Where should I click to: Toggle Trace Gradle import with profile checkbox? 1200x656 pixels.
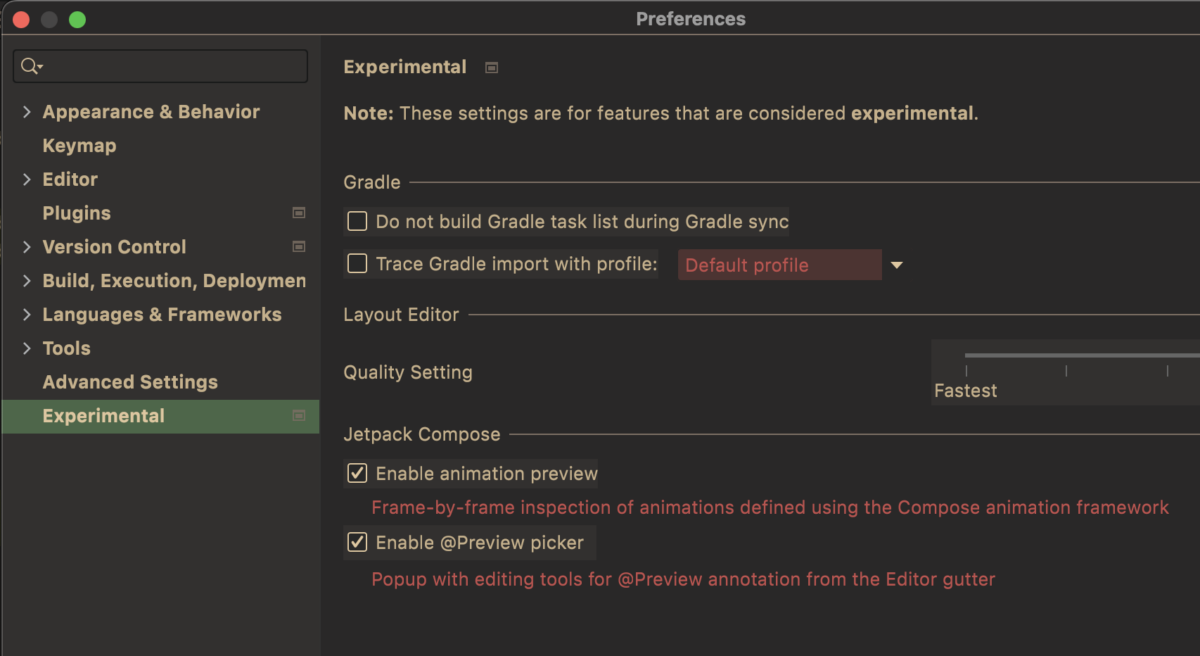pos(357,264)
